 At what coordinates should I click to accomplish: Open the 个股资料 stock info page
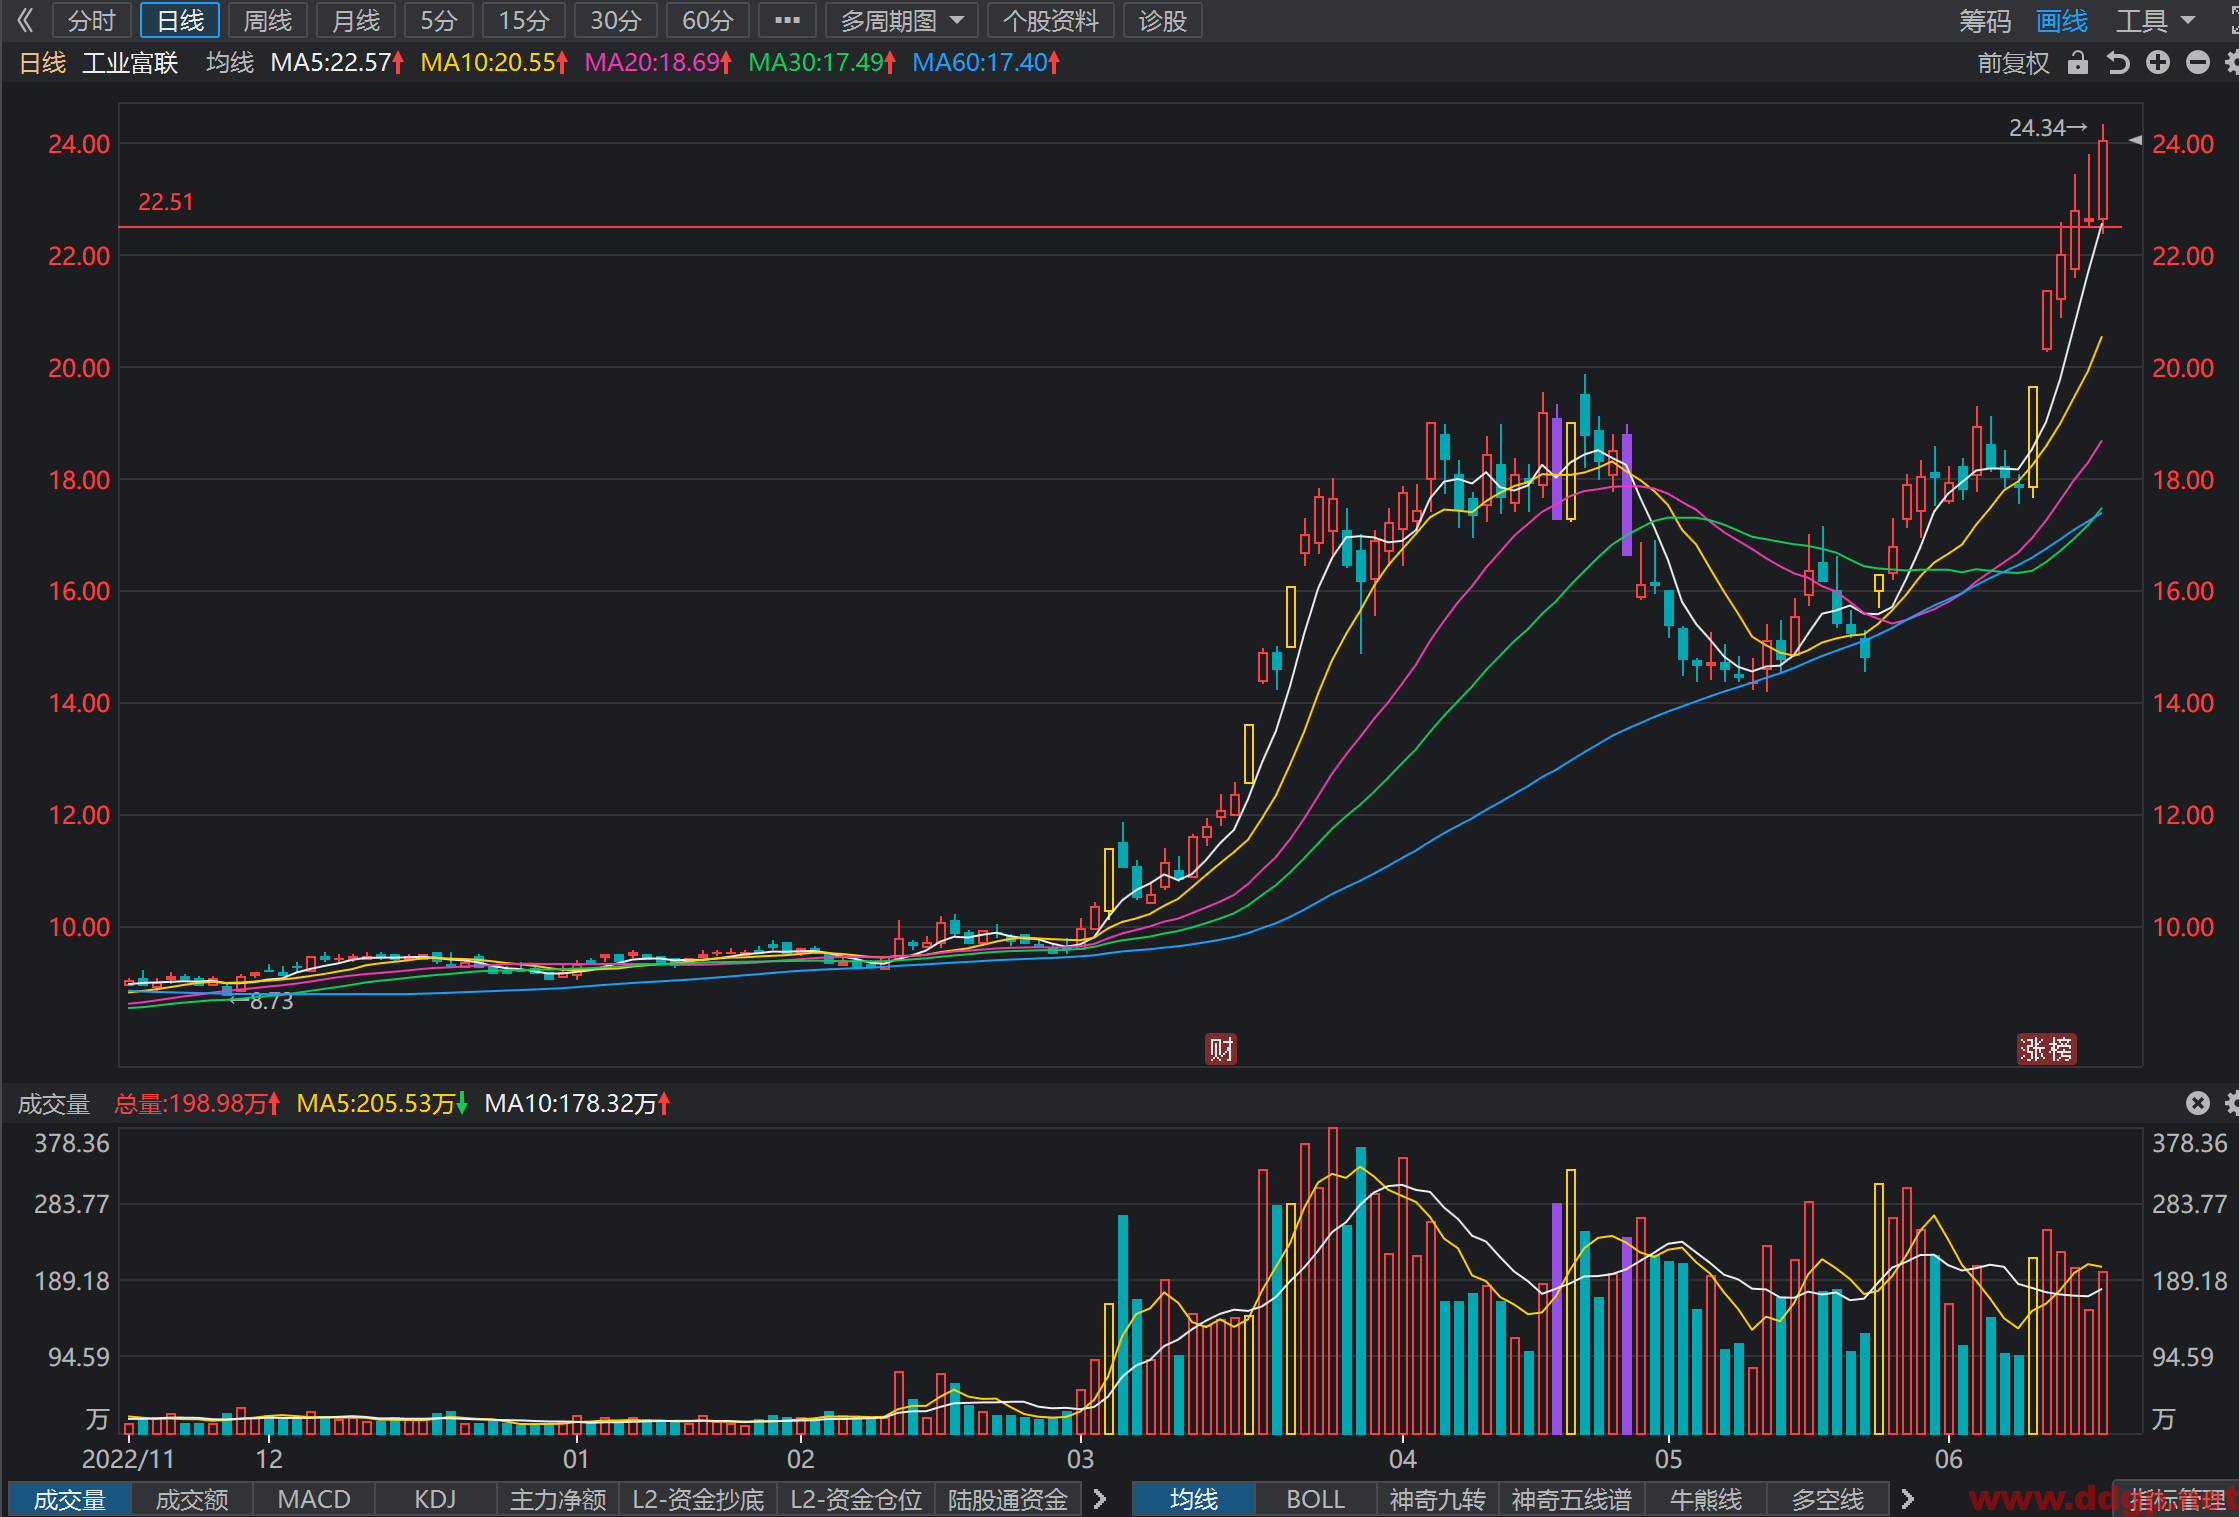[x=1050, y=20]
